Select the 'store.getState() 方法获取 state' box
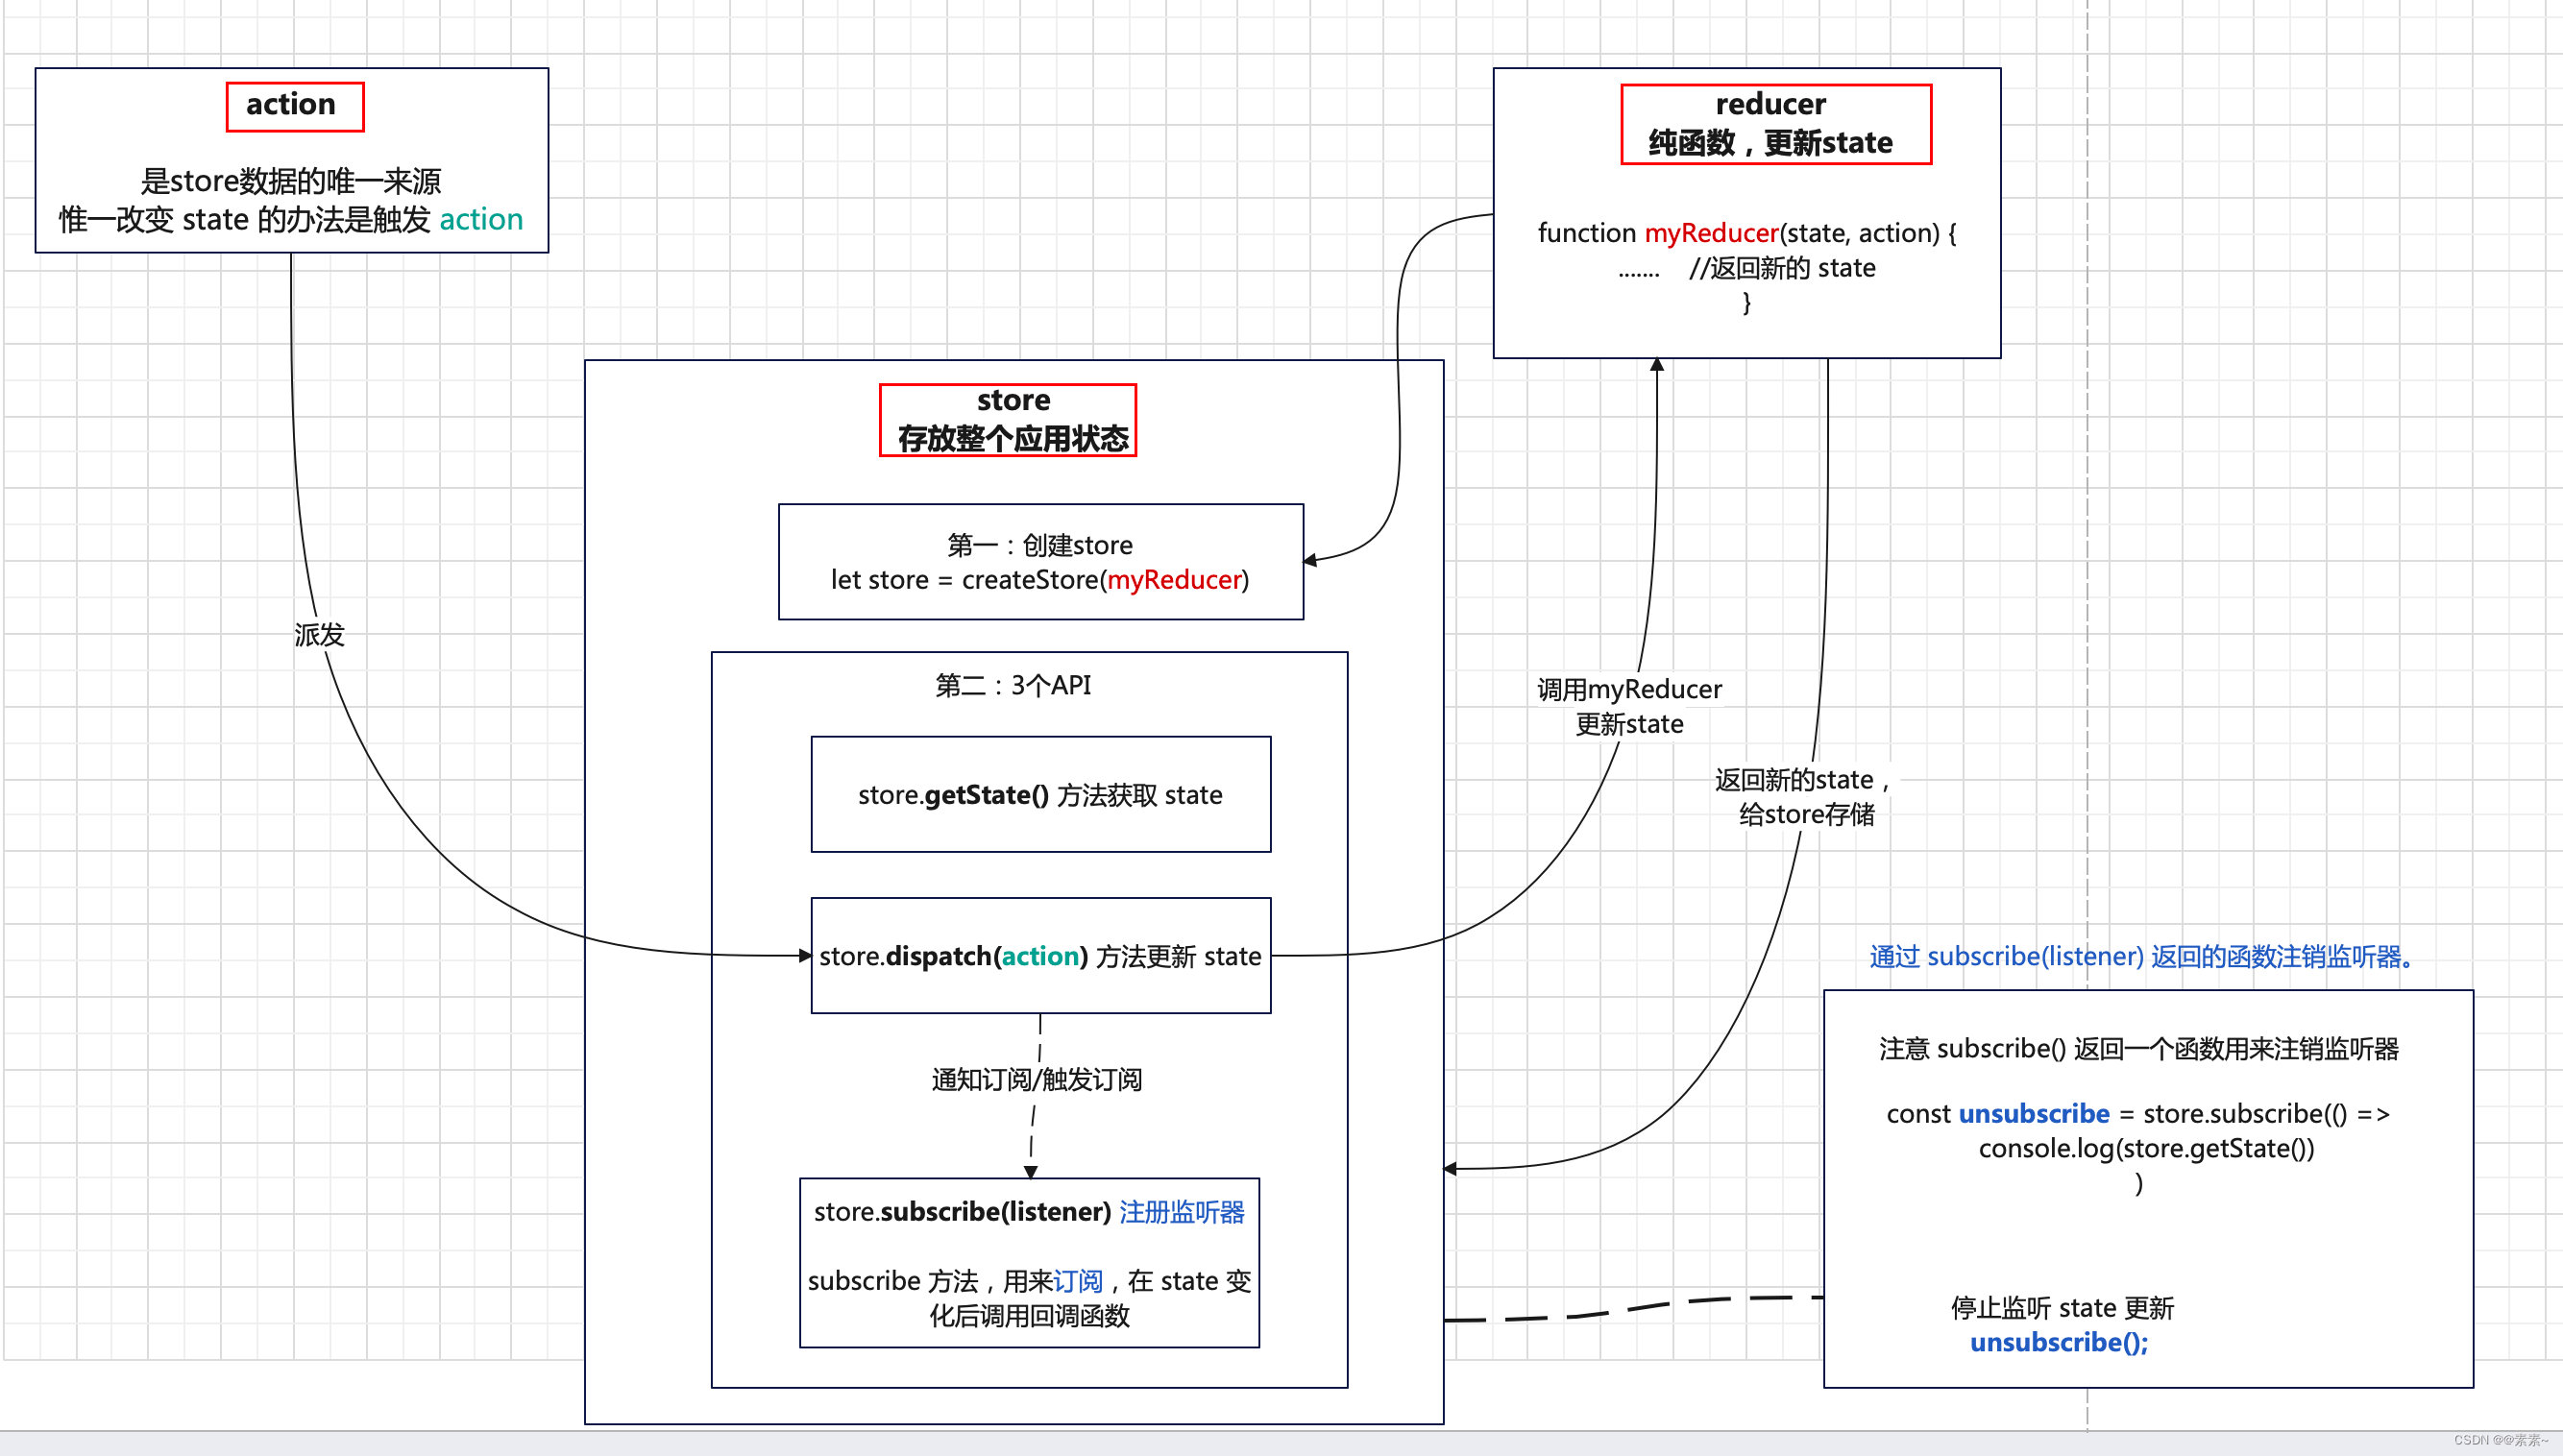 [1041, 795]
